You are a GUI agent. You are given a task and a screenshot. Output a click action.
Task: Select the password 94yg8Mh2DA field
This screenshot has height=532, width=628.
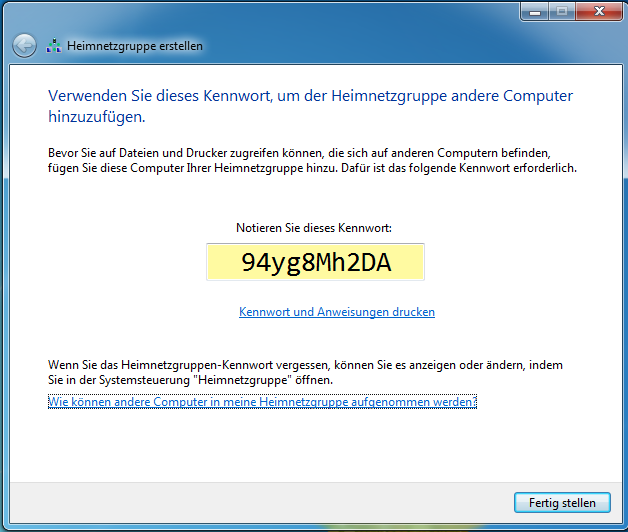(x=315, y=262)
